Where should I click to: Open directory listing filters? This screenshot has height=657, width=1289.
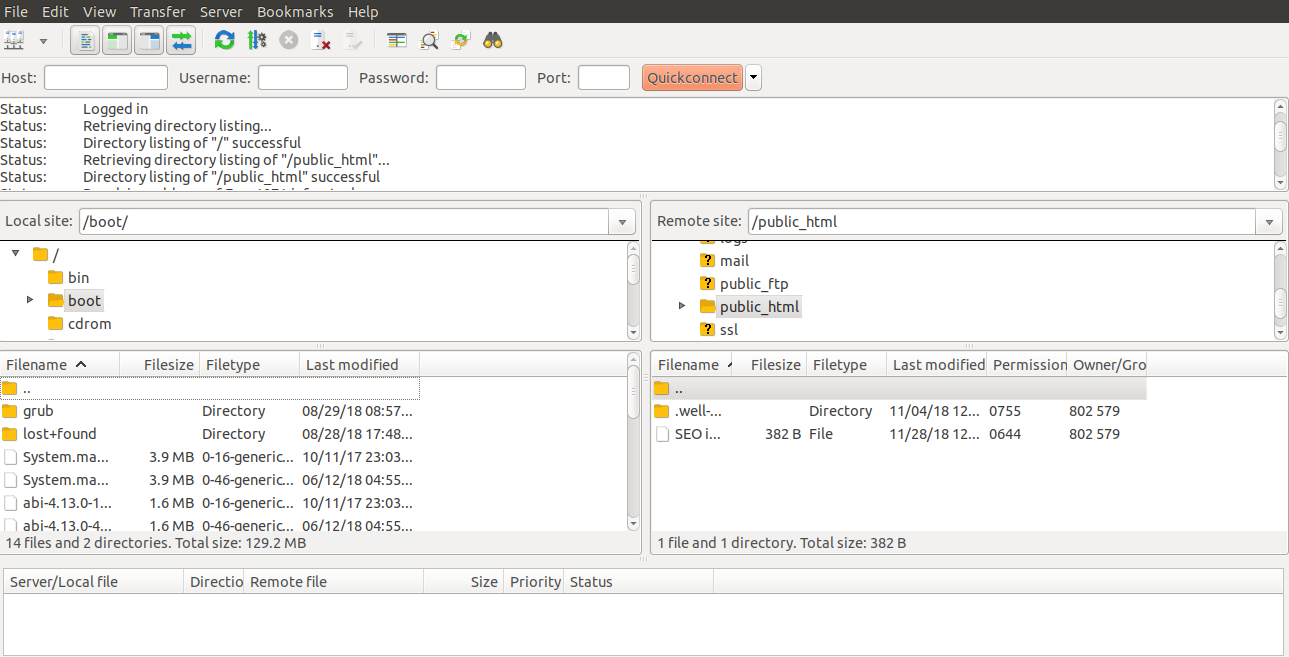(396, 40)
